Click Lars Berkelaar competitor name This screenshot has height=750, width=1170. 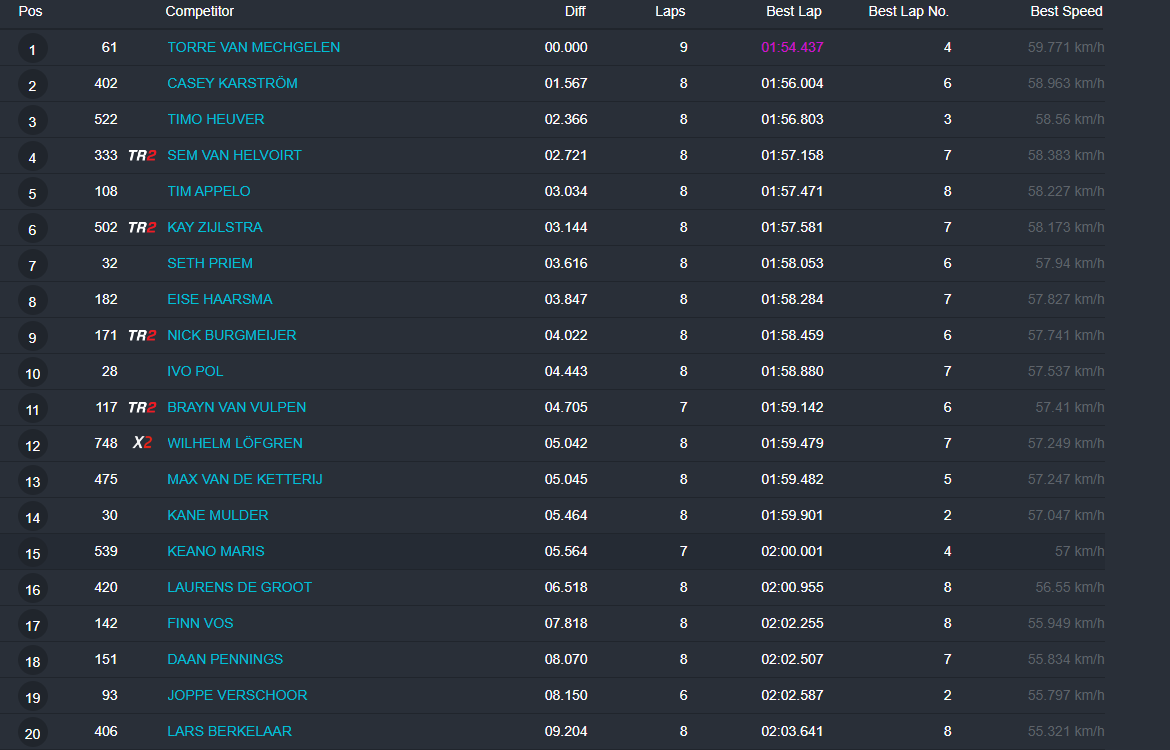tap(229, 731)
